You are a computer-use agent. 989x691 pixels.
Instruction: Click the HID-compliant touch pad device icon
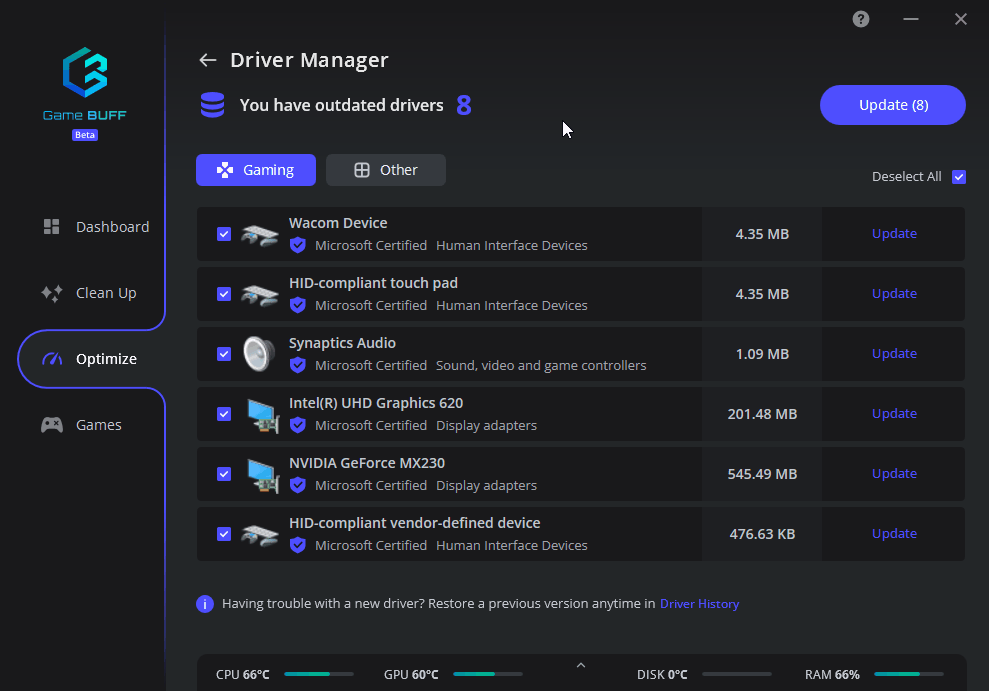pyautogui.click(x=259, y=294)
